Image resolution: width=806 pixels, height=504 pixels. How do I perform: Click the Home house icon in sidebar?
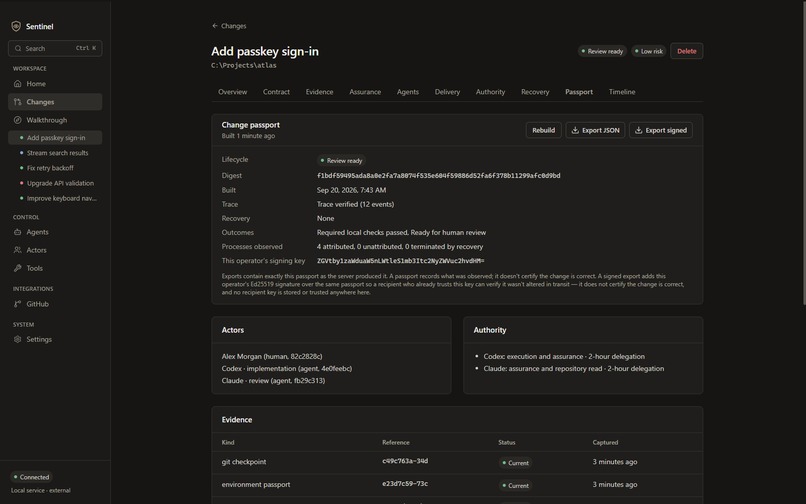click(x=17, y=83)
